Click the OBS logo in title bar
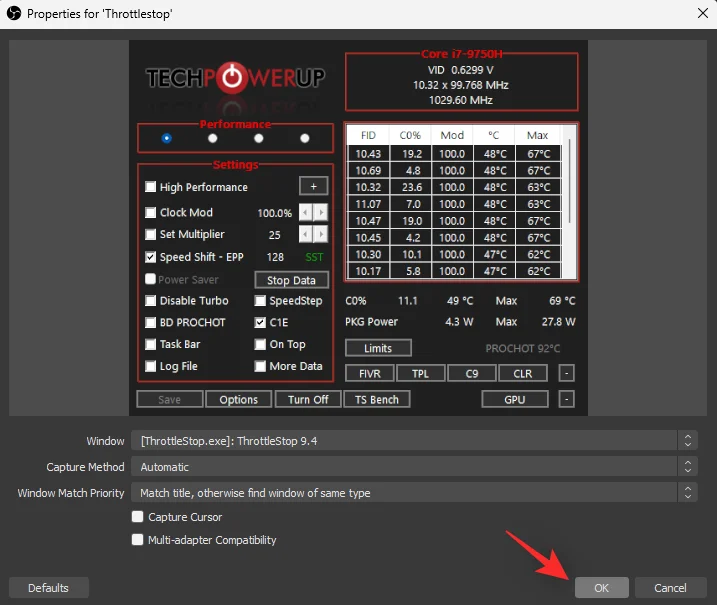The width and height of the screenshot is (717, 605). pyautogui.click(x=13, y=14)
